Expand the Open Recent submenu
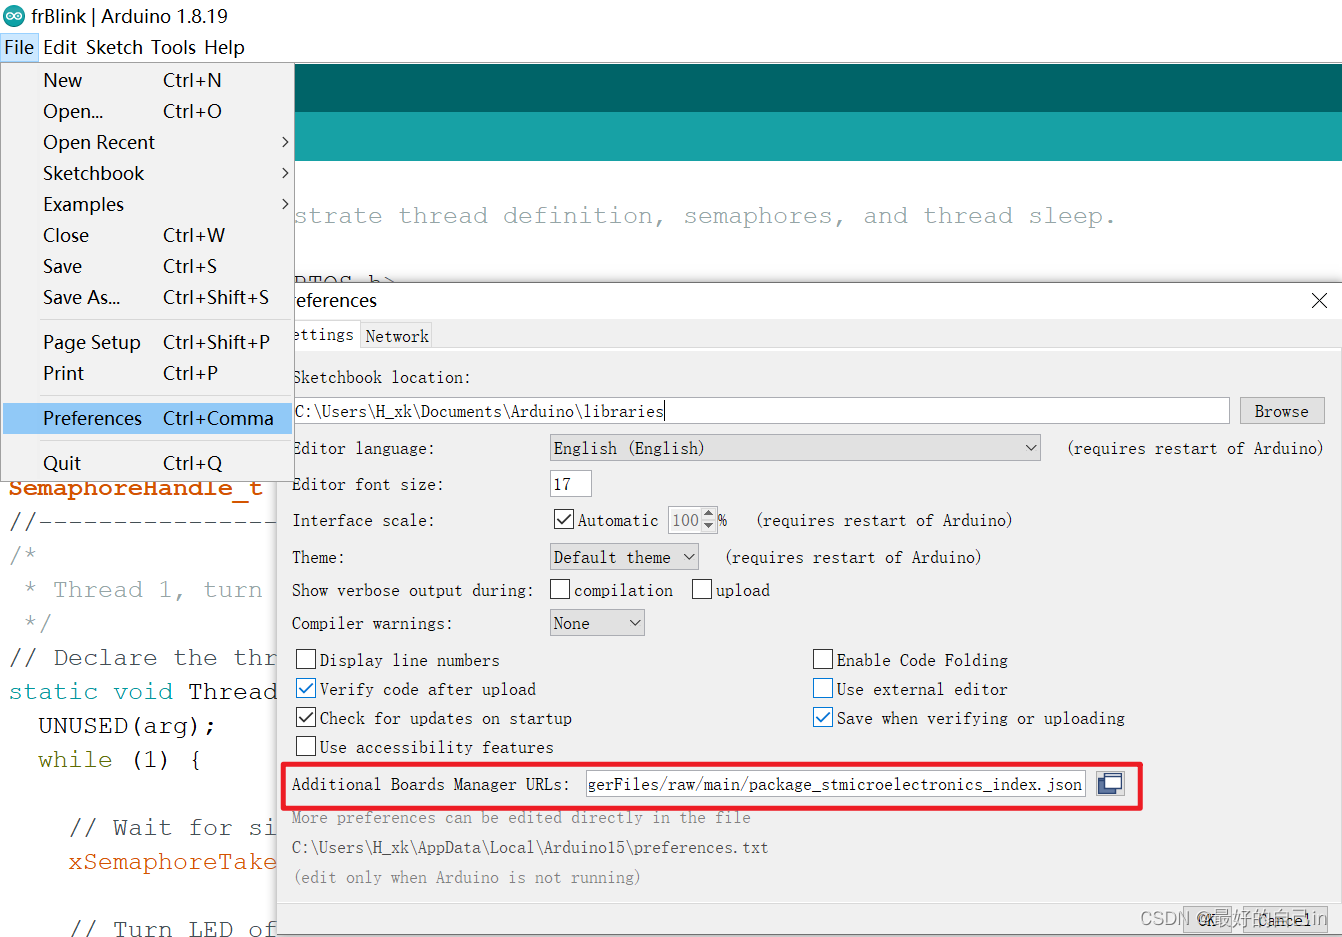The image size is (1342, 937). [x=147, y=142]
